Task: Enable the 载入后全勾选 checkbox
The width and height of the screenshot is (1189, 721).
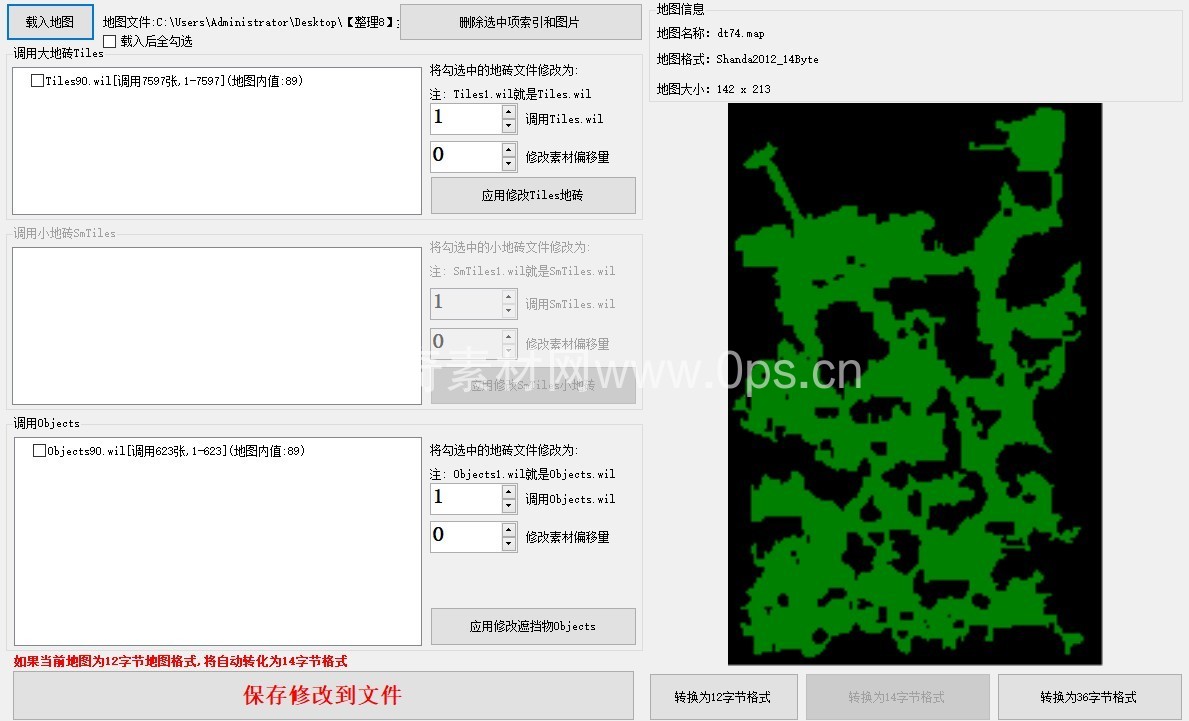Action: [110, 42]
